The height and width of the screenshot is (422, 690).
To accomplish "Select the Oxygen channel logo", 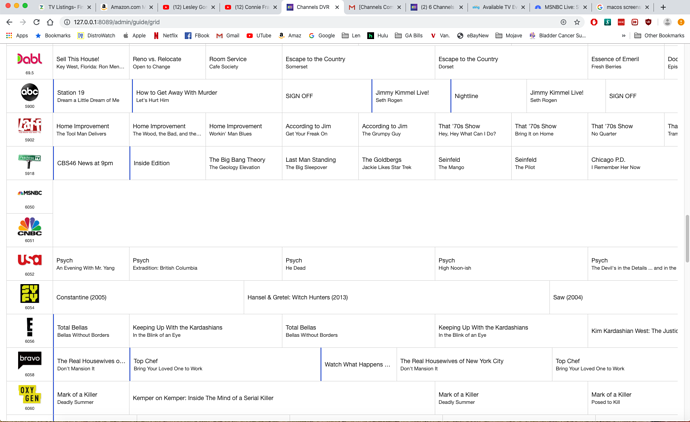I will pyautogui.click(x=29, y=395).
